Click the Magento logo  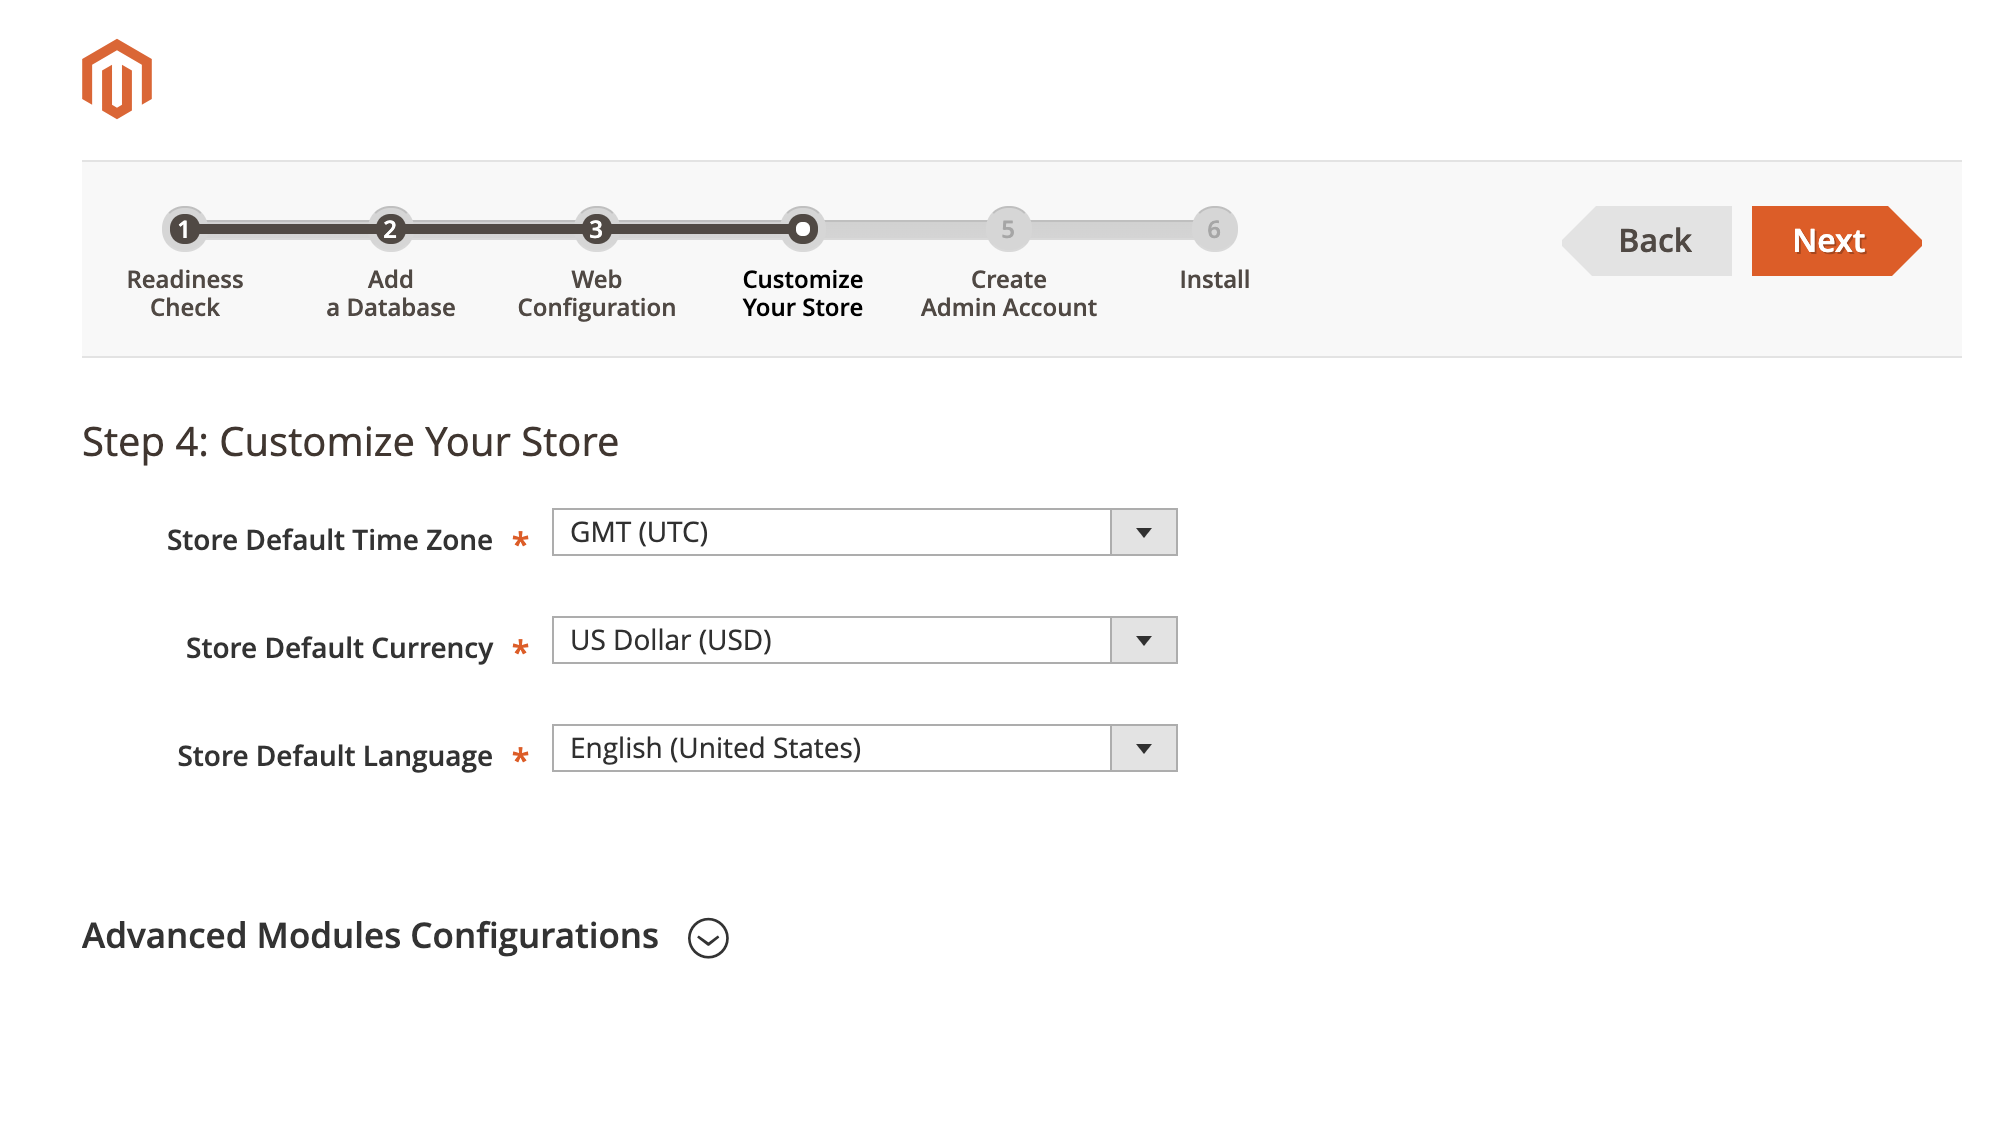click(x=116, y=79)
